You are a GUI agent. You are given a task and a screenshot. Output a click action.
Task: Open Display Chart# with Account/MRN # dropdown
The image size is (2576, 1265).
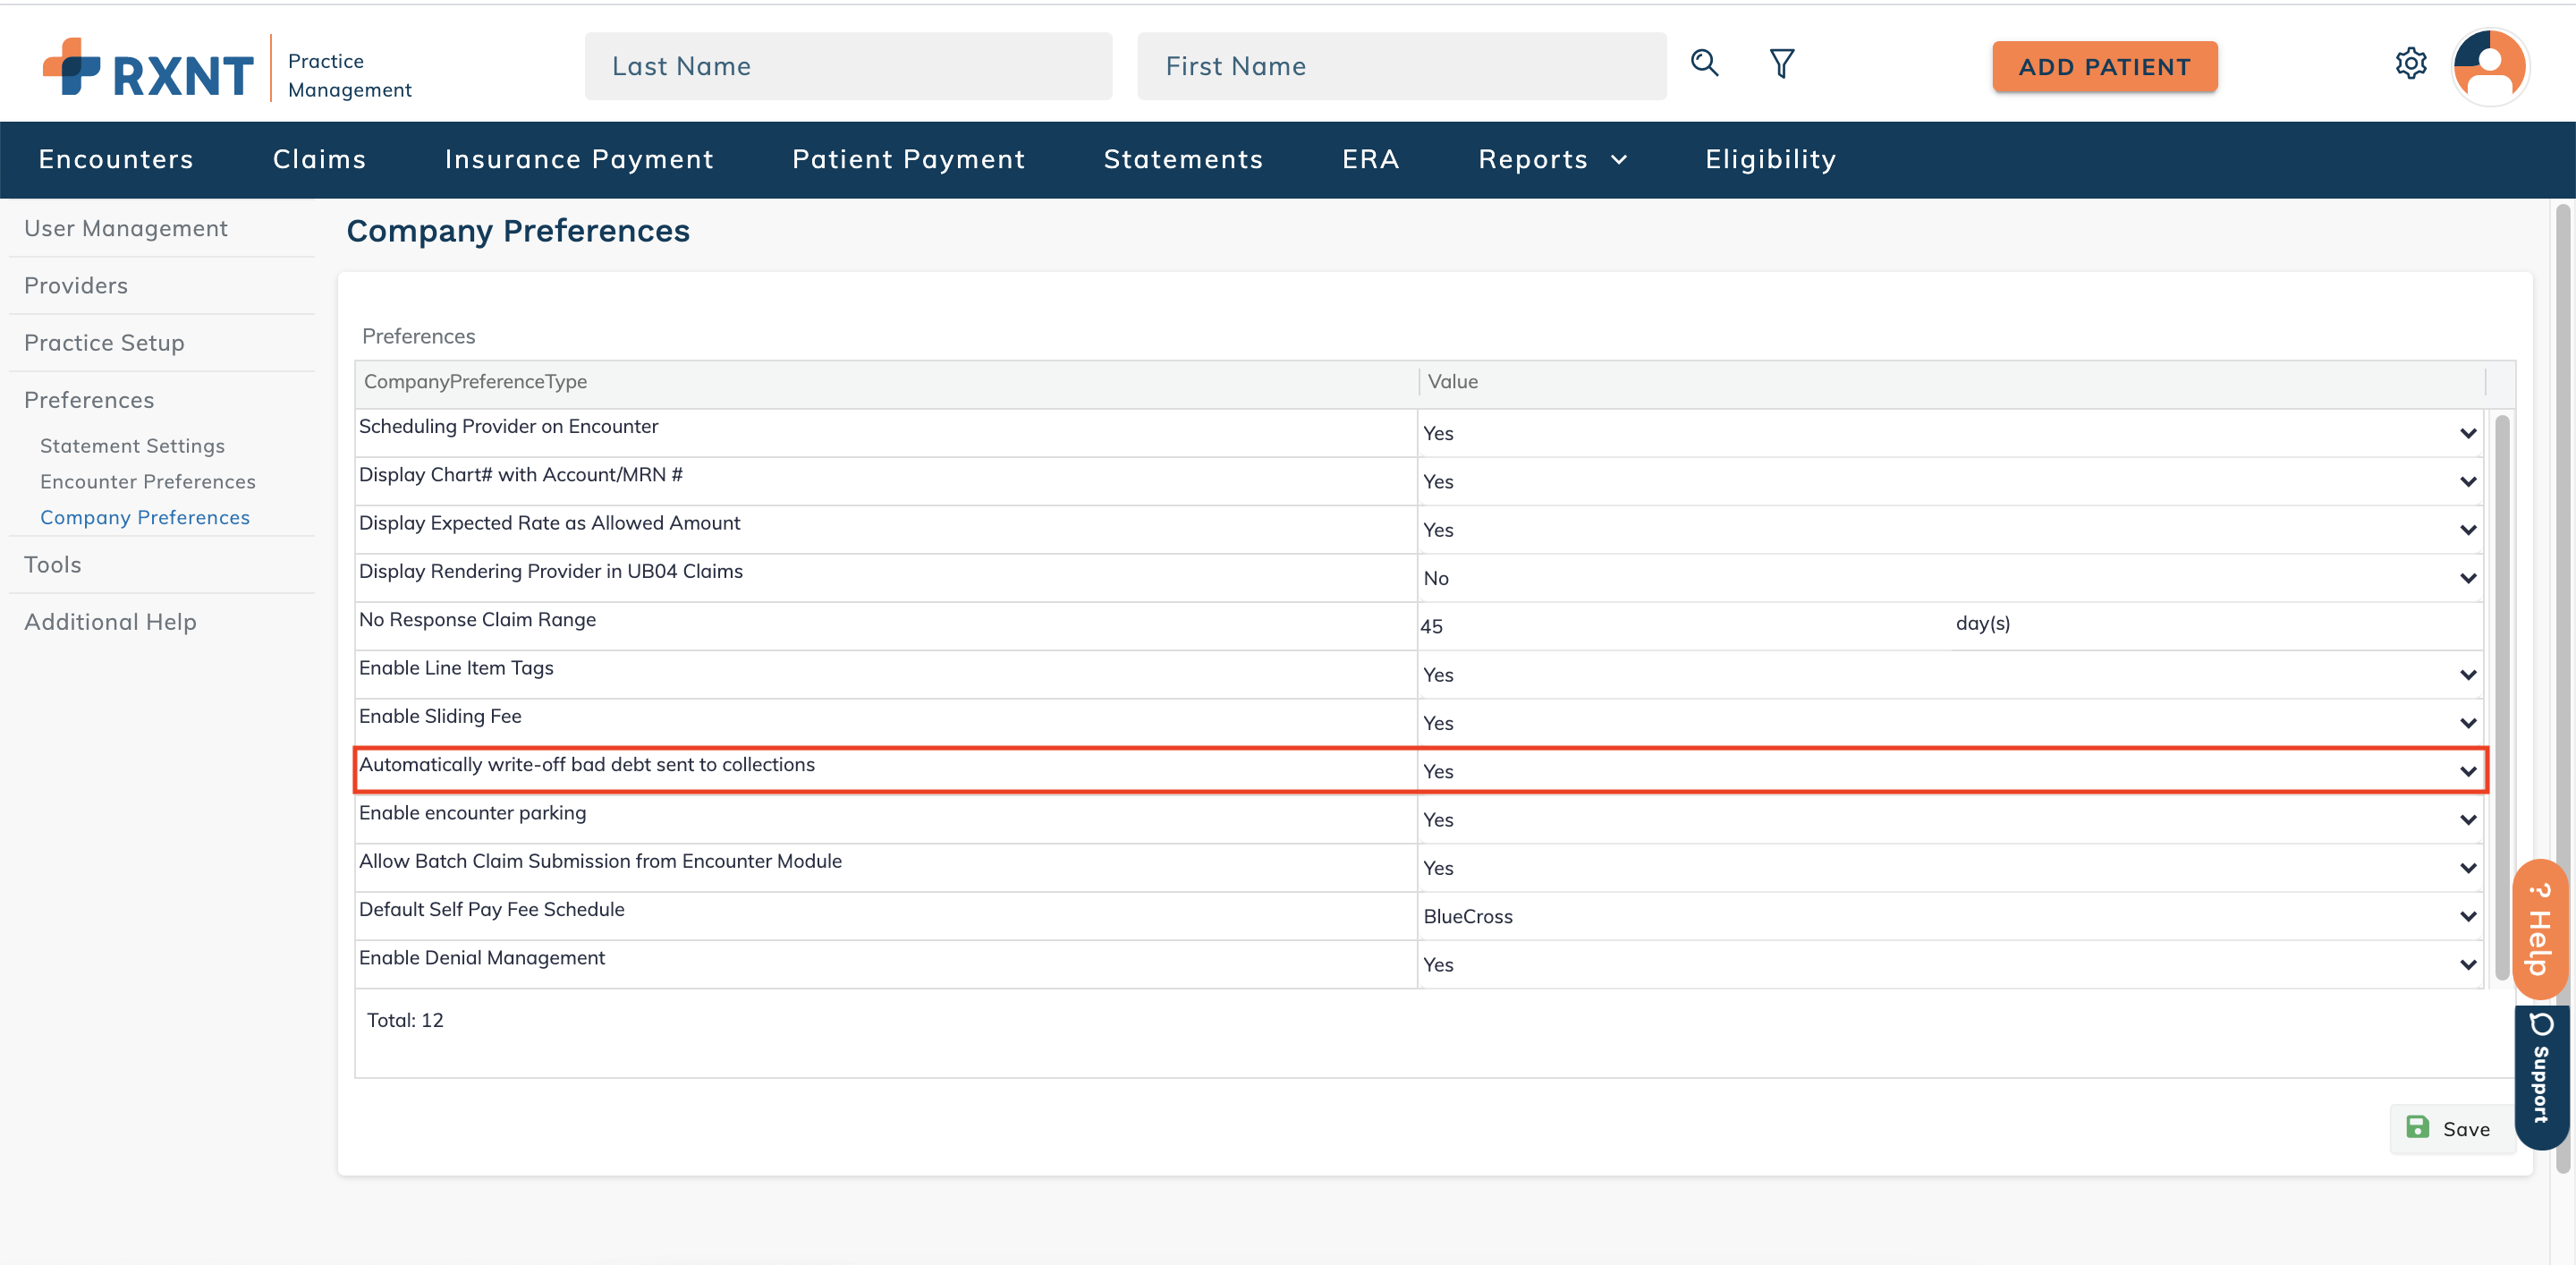(1950, 482)
